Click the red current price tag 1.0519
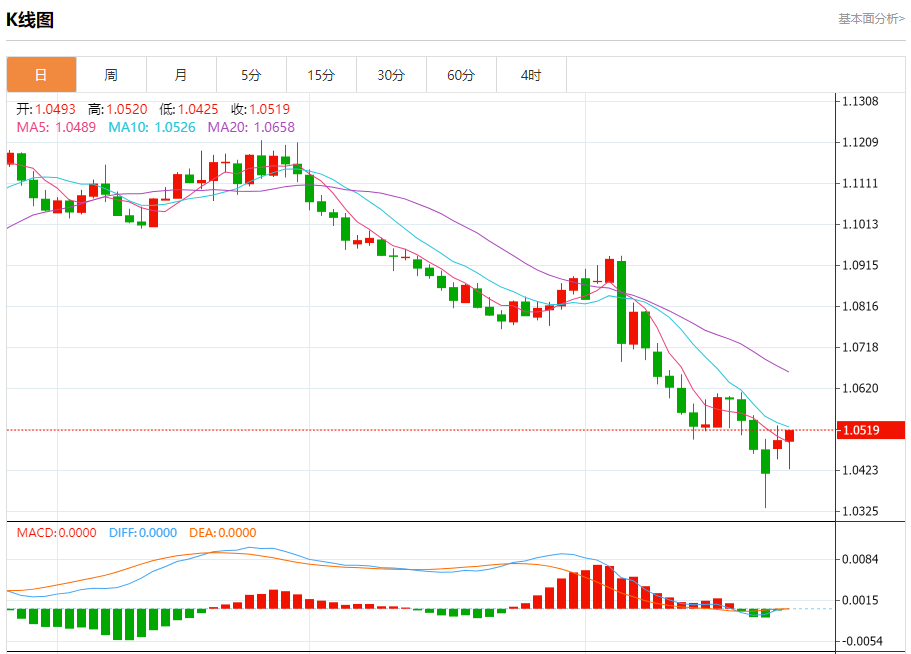This screenshot has height=654, width=911. point(870,430)
